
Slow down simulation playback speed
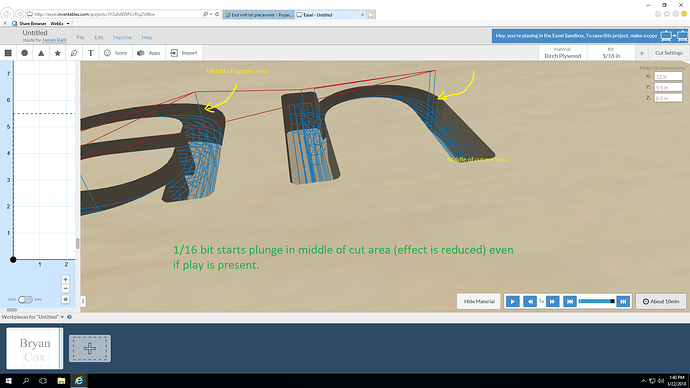(x=530, y=301)
